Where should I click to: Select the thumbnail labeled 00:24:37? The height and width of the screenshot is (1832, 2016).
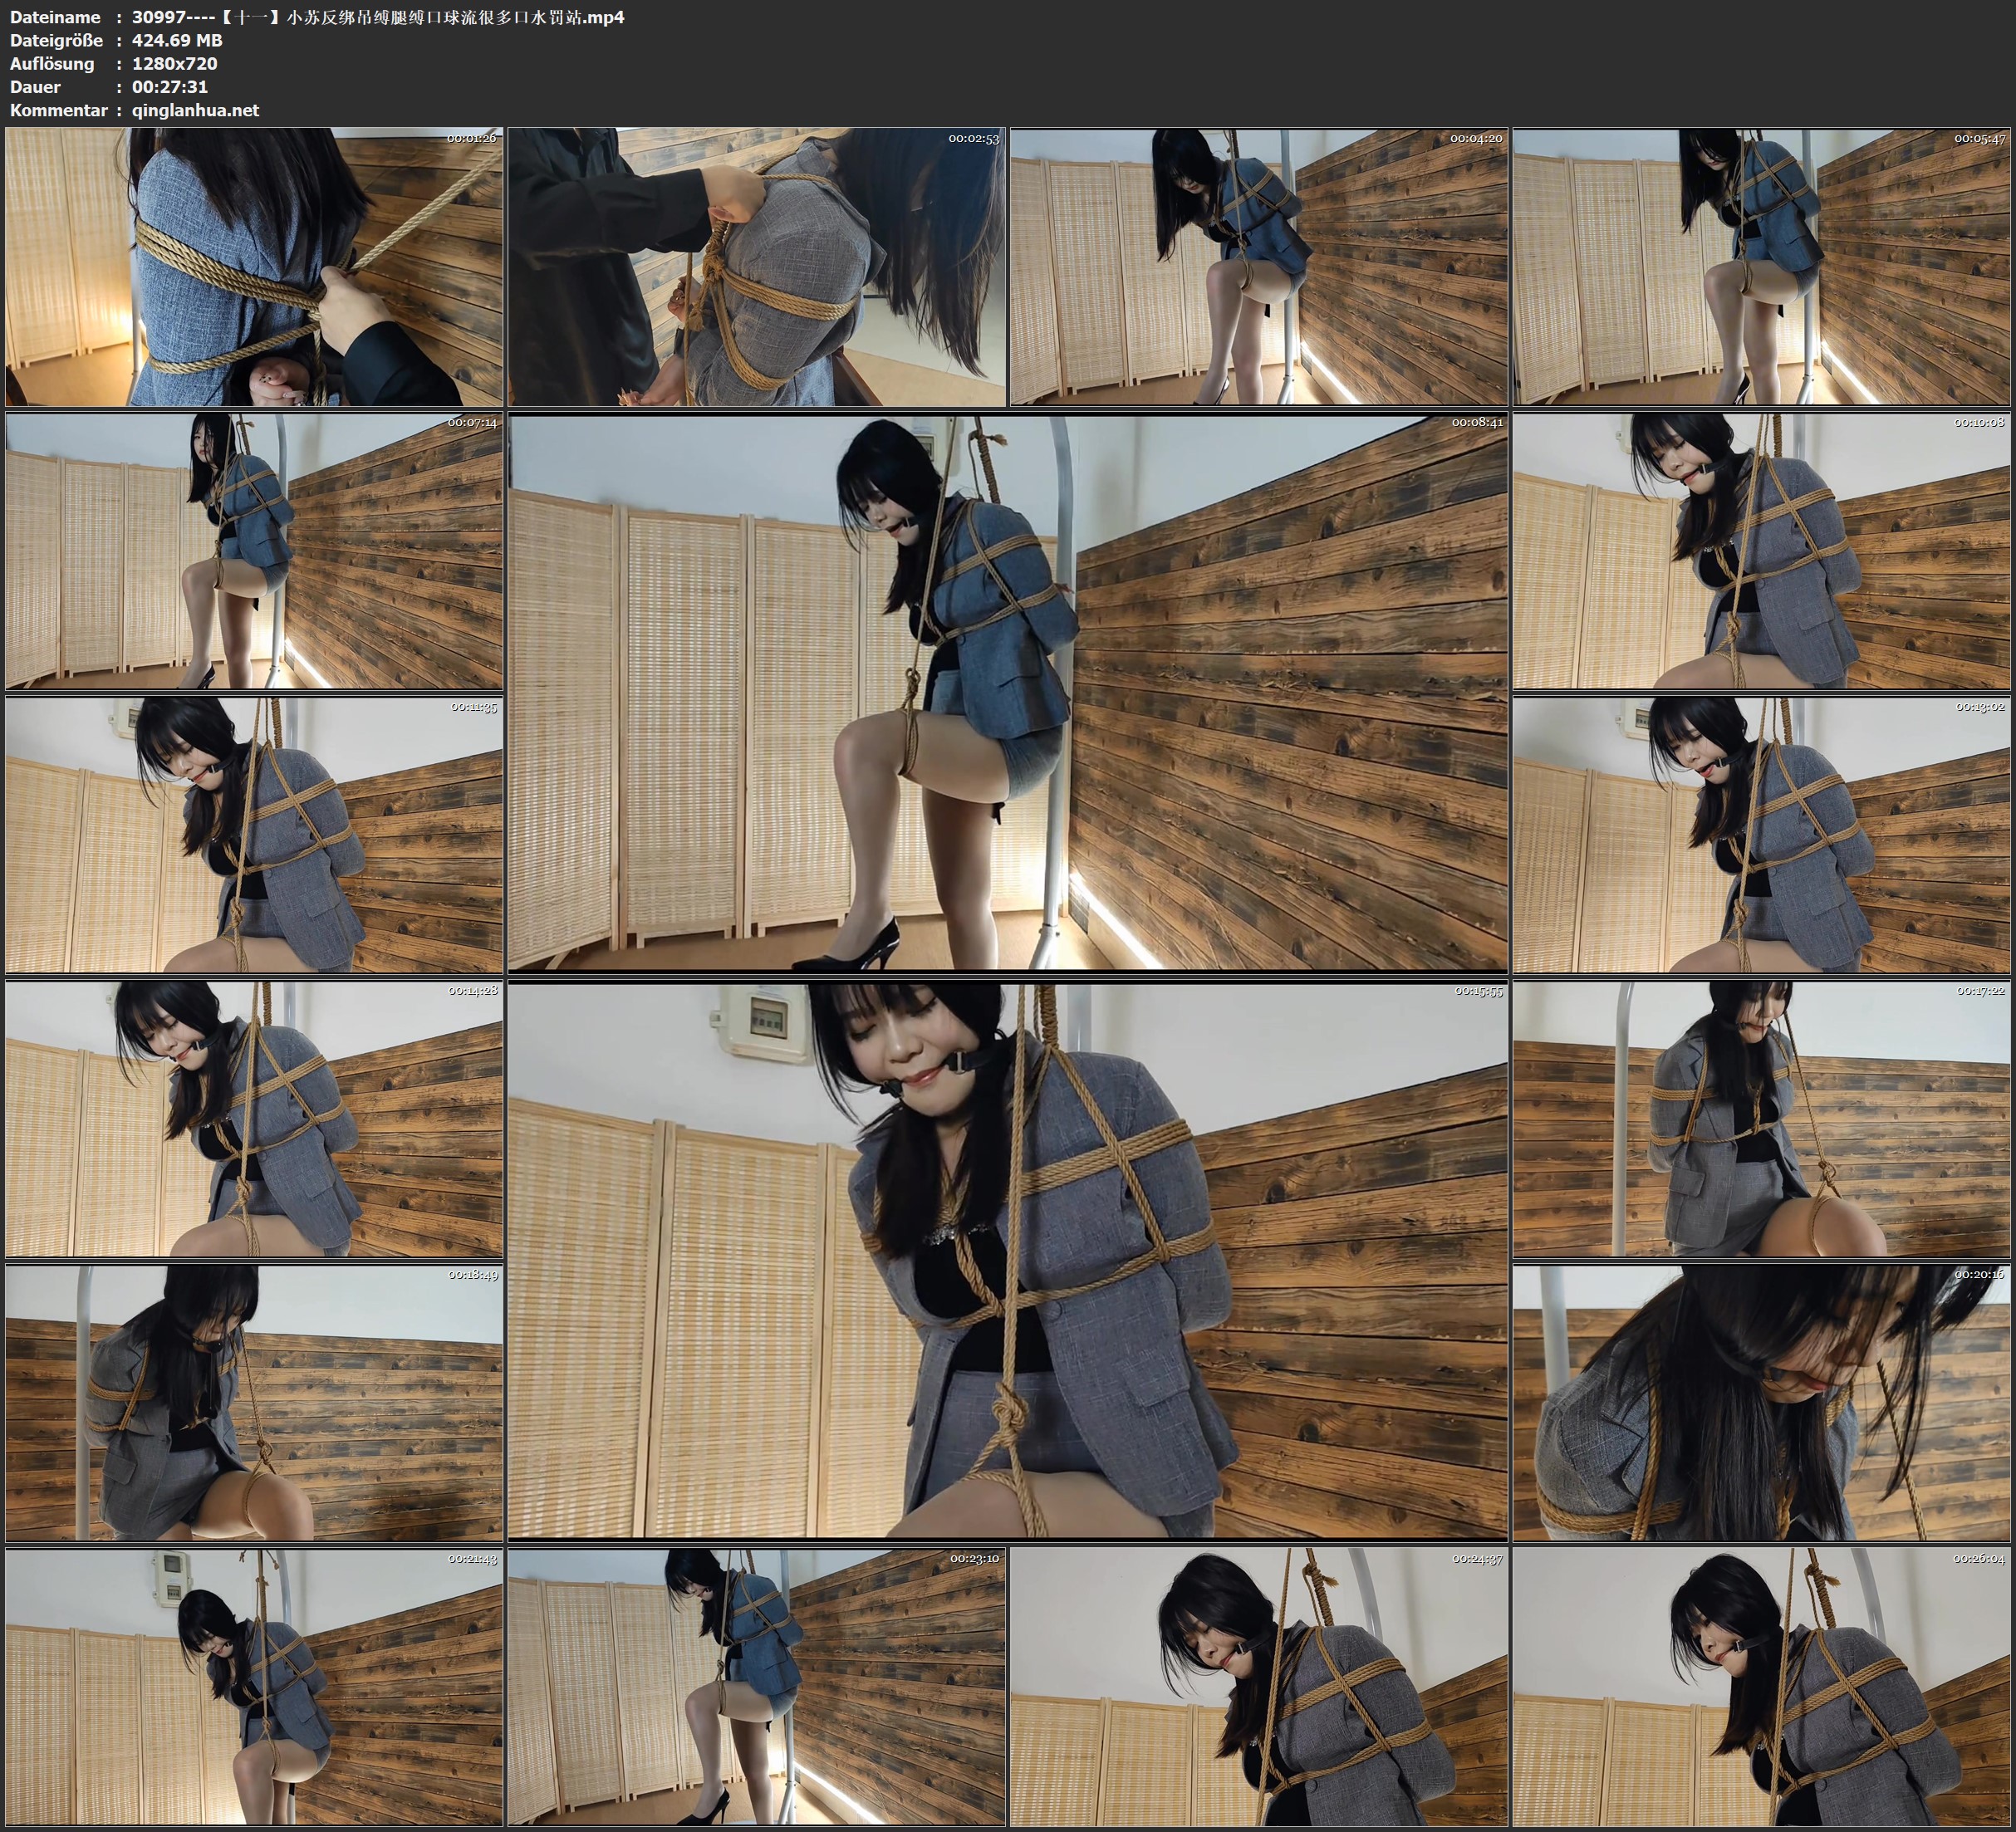point(1259,1687)
